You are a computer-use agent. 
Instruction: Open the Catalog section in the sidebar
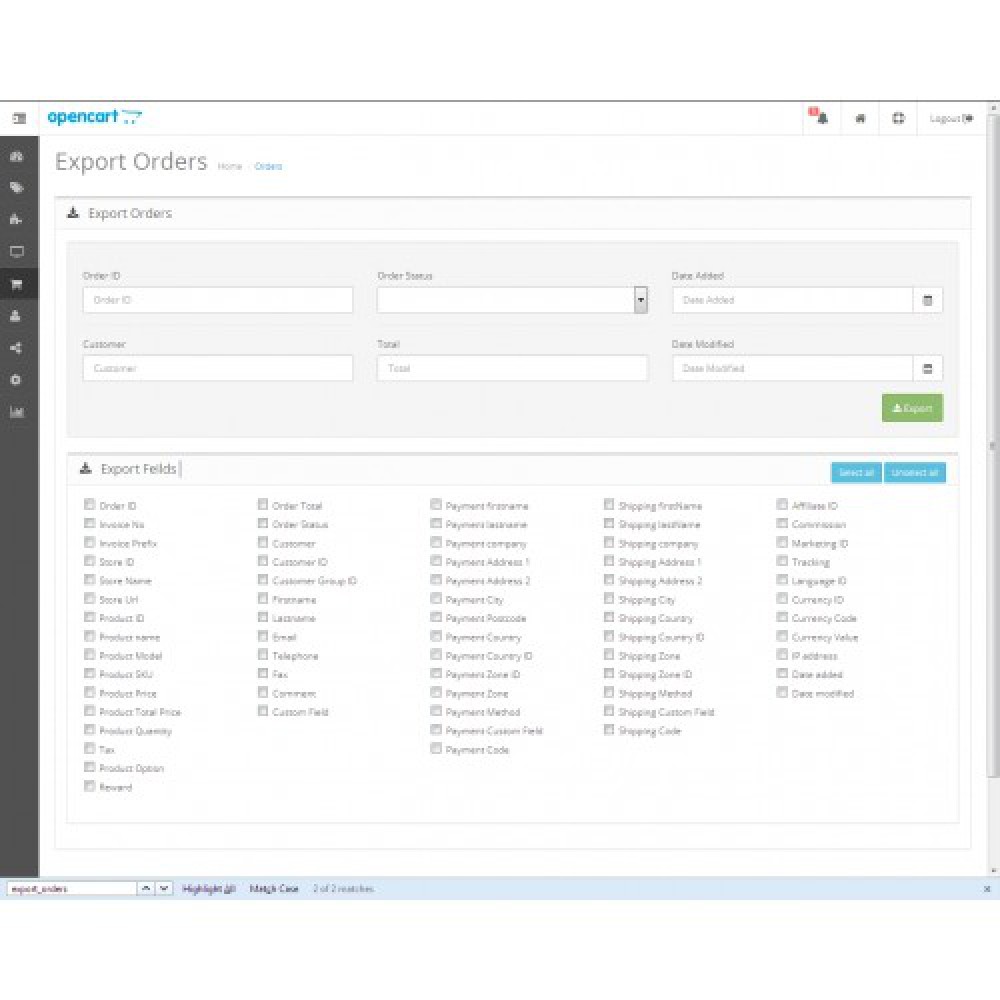tap(17, 187)
